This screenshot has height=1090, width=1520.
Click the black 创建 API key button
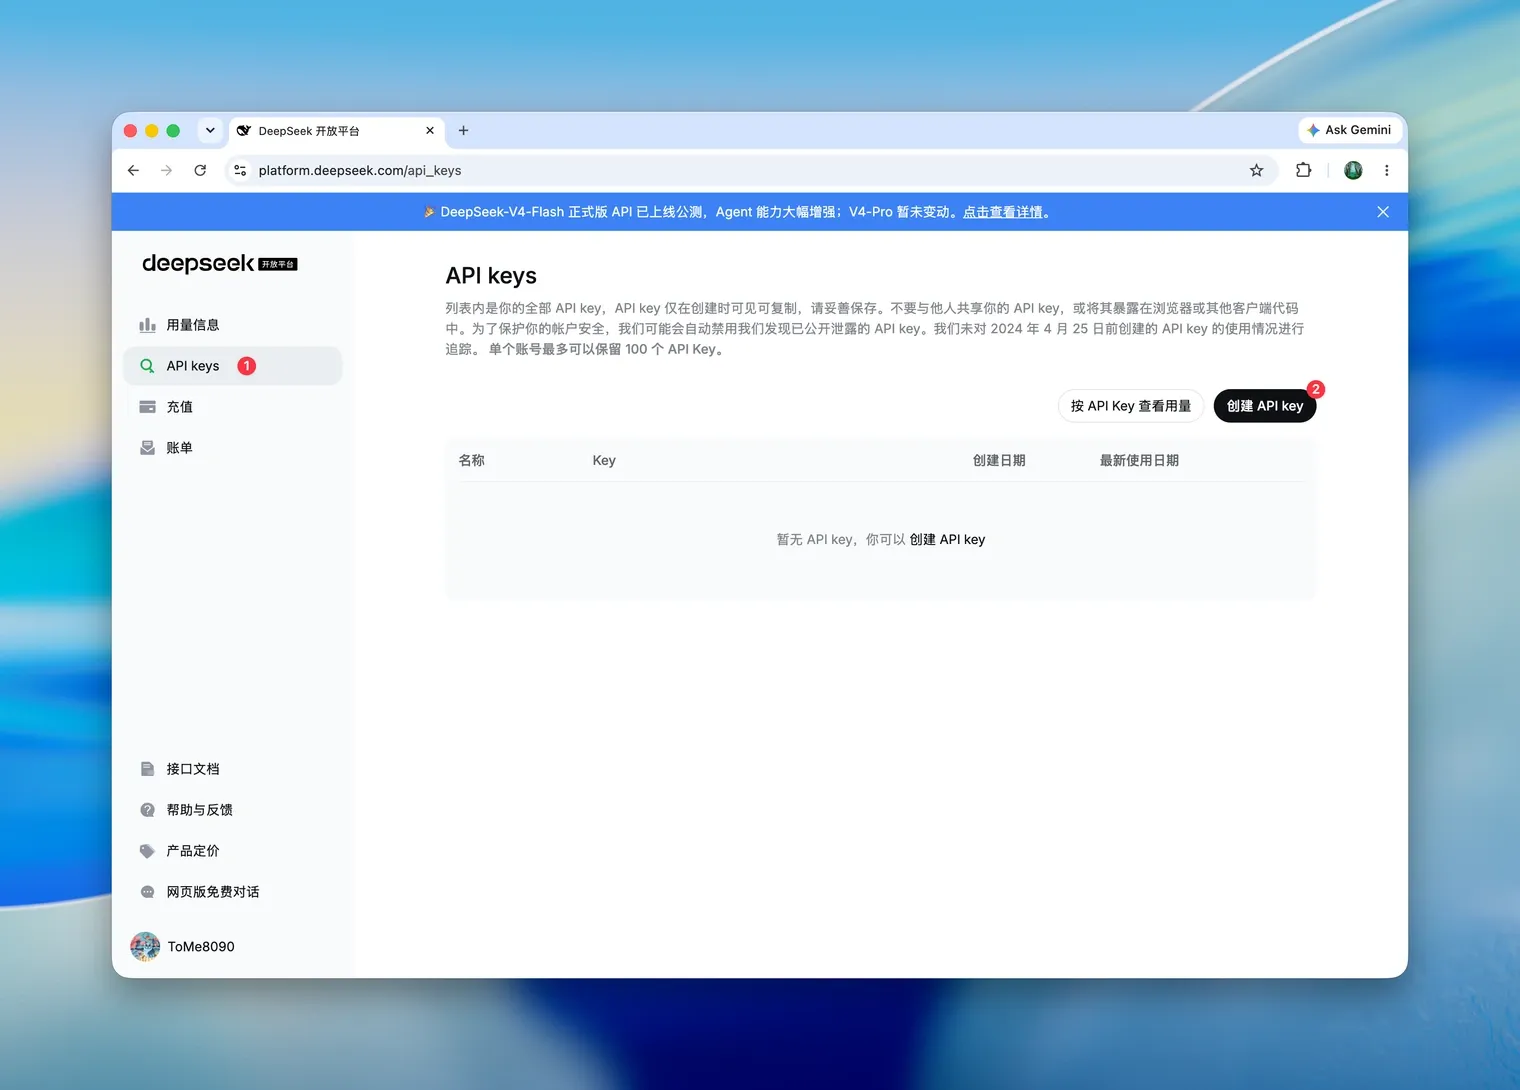pos(1265,406)
